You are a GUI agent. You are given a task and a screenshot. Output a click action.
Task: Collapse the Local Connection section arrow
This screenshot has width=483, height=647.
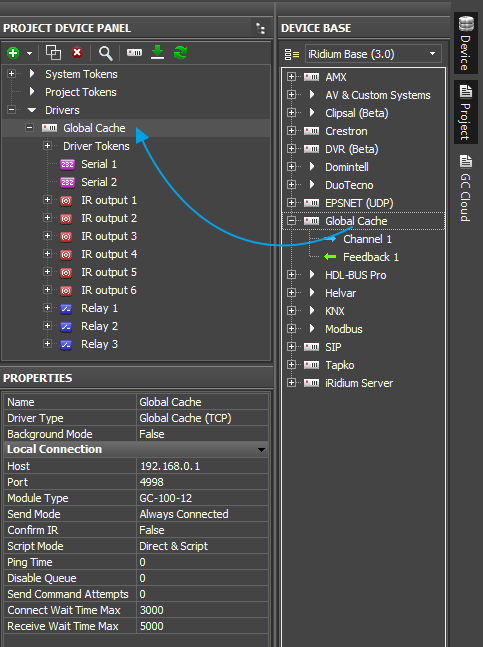click(x=261, y=450)
